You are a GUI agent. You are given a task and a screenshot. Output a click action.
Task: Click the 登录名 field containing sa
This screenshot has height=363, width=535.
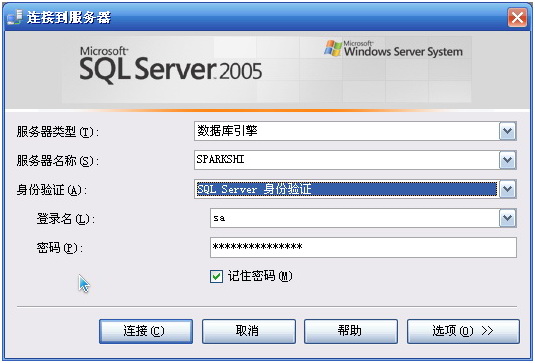[x=355, y=218]
